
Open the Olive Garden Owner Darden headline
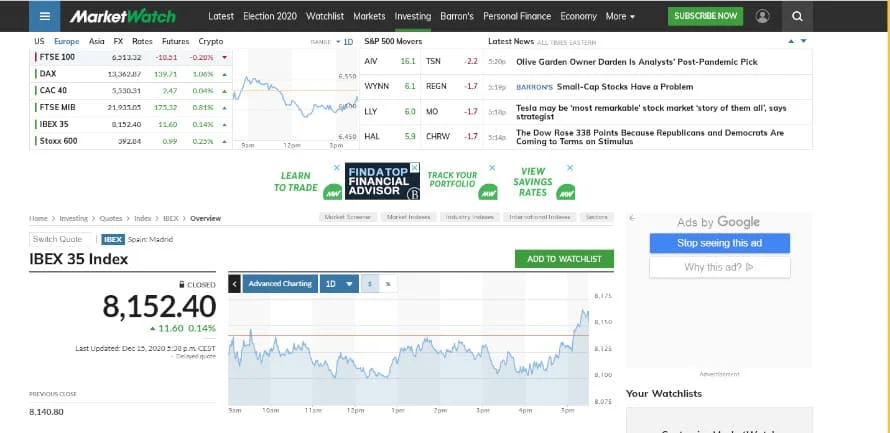click(636, 62)
